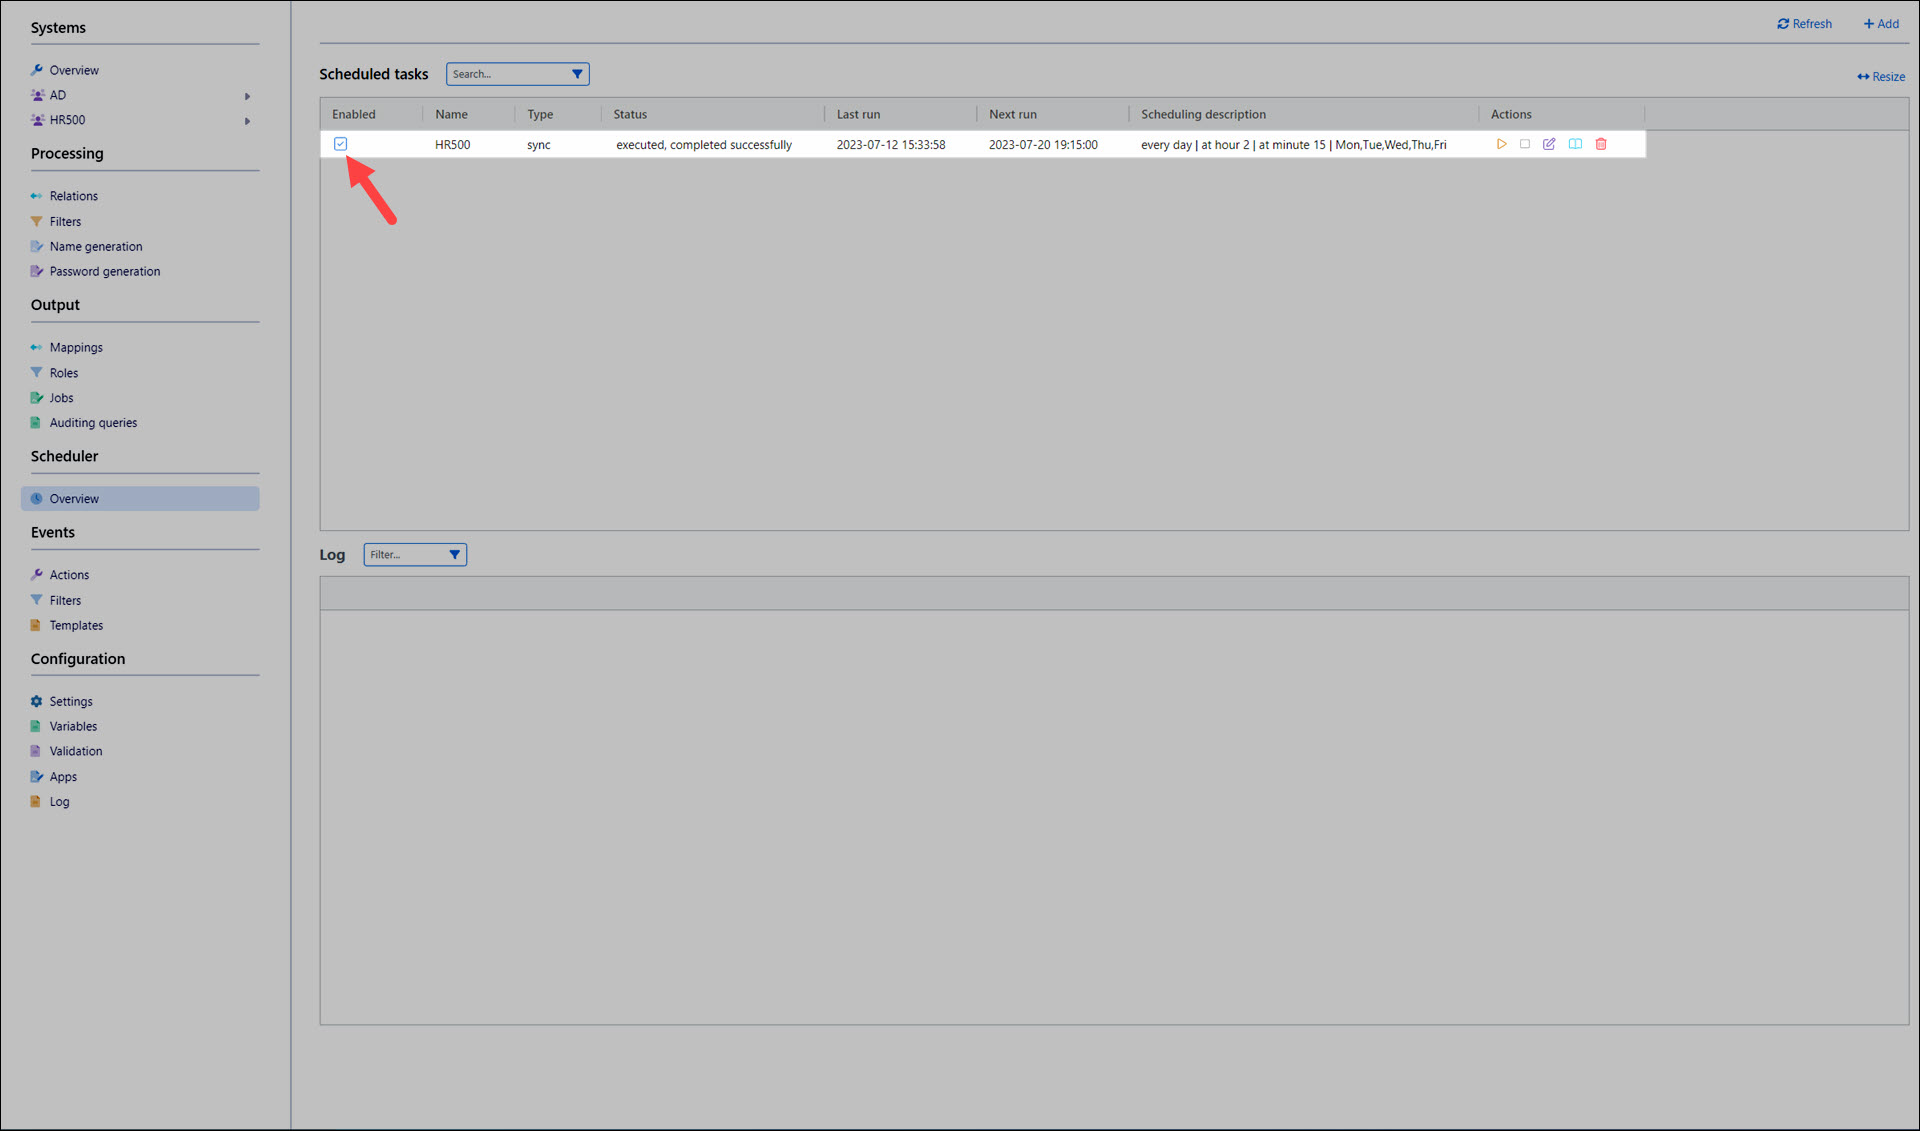This screenshot has height=1131, width=1920.
Task: Select Templates under Events
Action: tap(76, 626)
